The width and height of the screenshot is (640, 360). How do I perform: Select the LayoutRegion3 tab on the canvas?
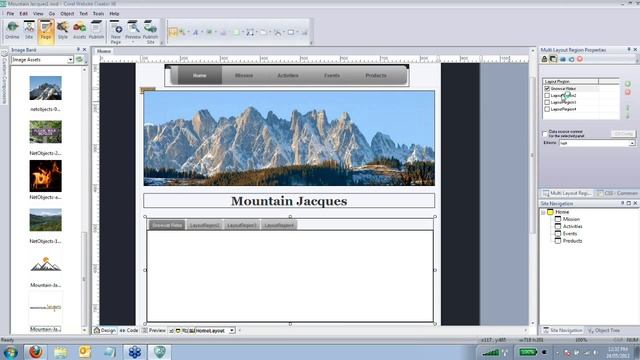pos(242,225)
